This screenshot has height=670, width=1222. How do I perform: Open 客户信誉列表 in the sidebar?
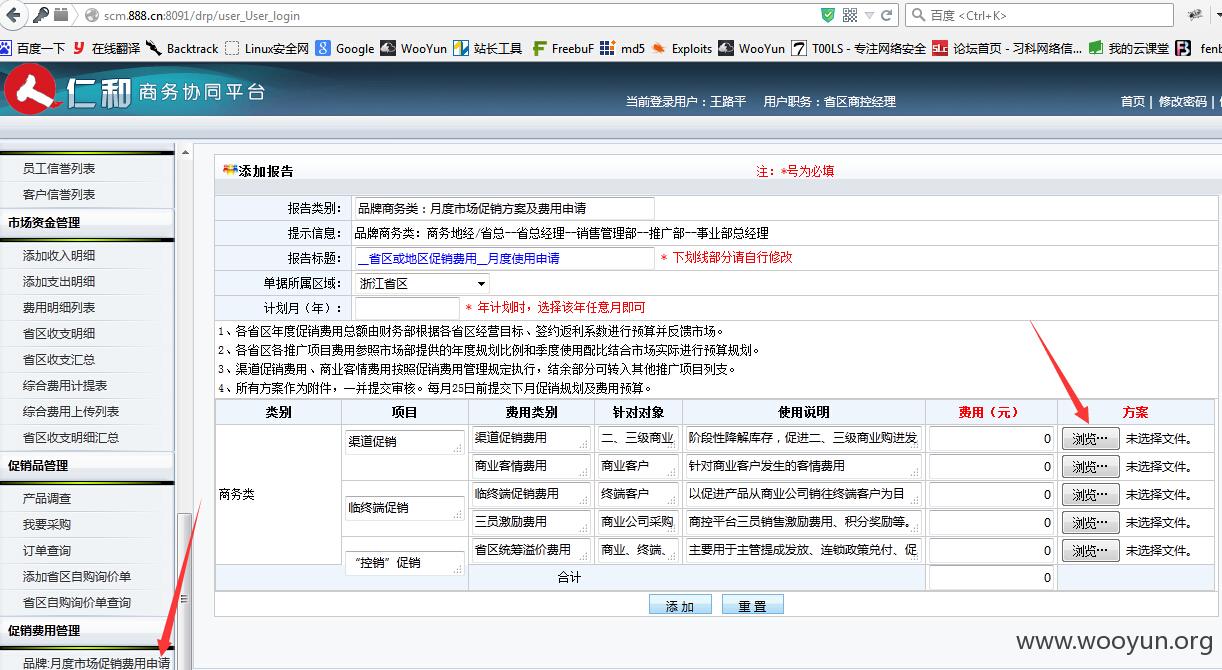59,195
